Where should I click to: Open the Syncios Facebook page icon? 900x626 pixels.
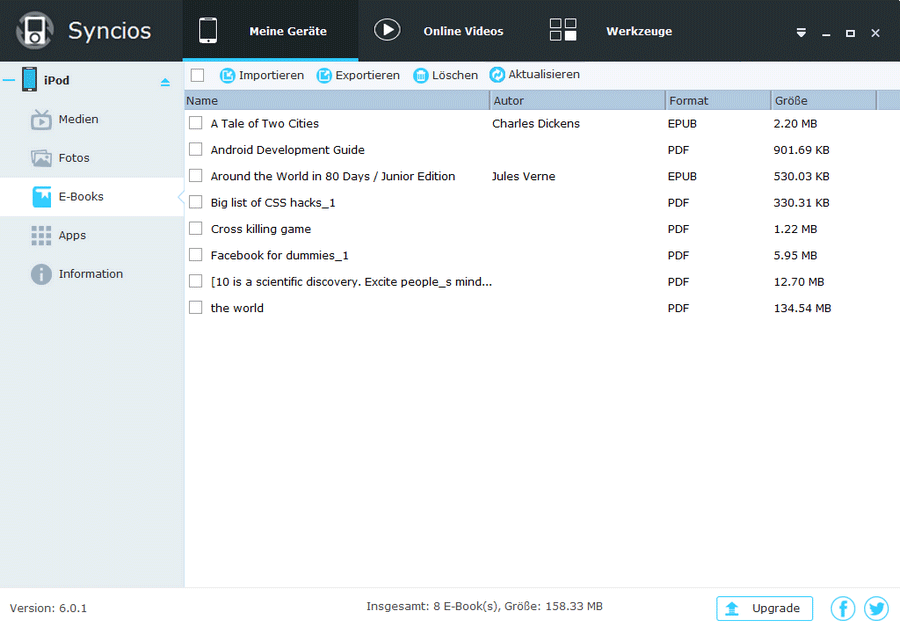[843, 608]
